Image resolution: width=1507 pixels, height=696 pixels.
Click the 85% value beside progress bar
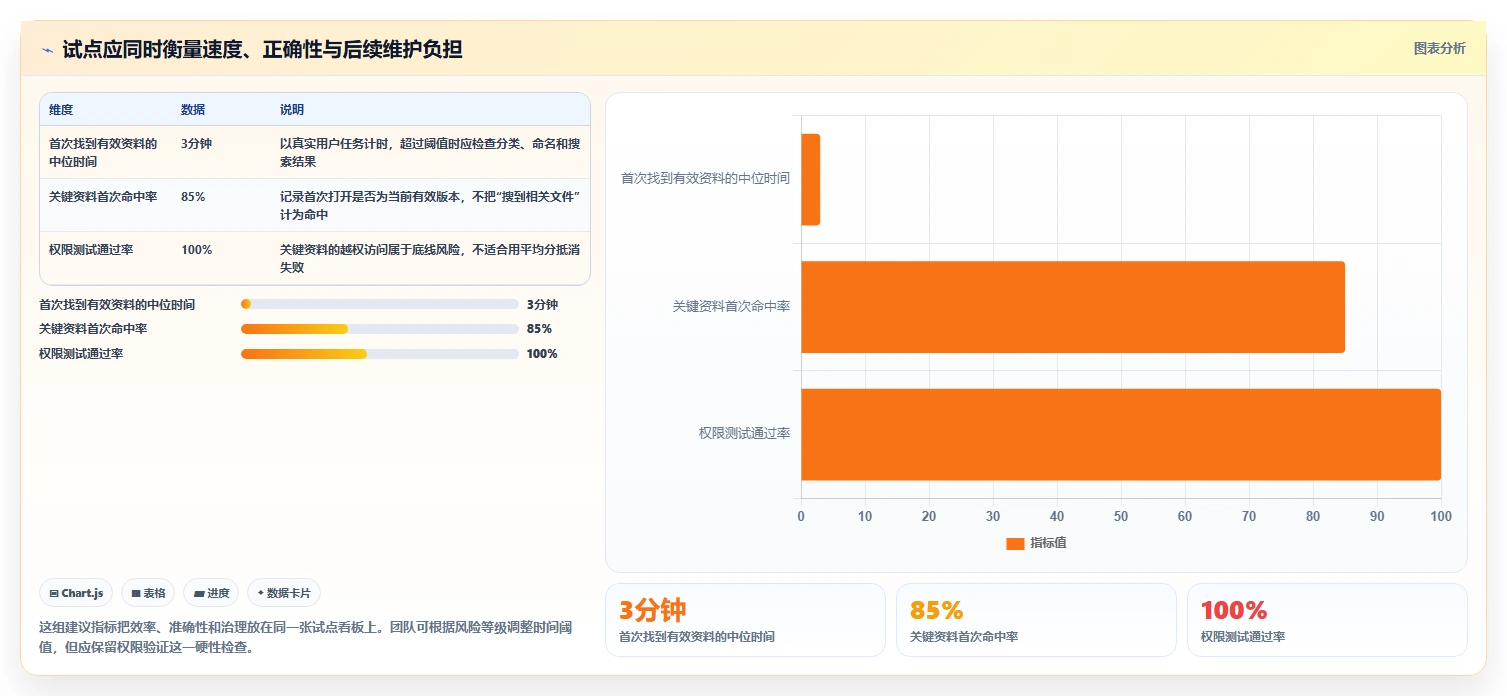point(539,329)
